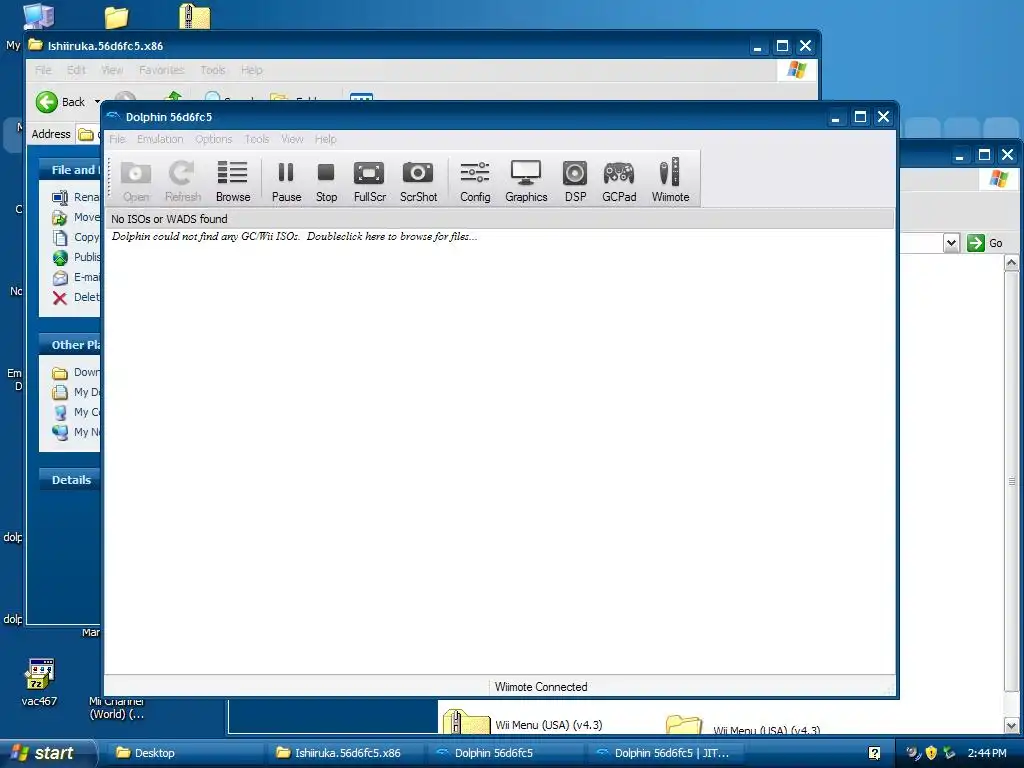
Task: Open the Edit menu in Ishiiruka explorer window
Action: [76, 70]
